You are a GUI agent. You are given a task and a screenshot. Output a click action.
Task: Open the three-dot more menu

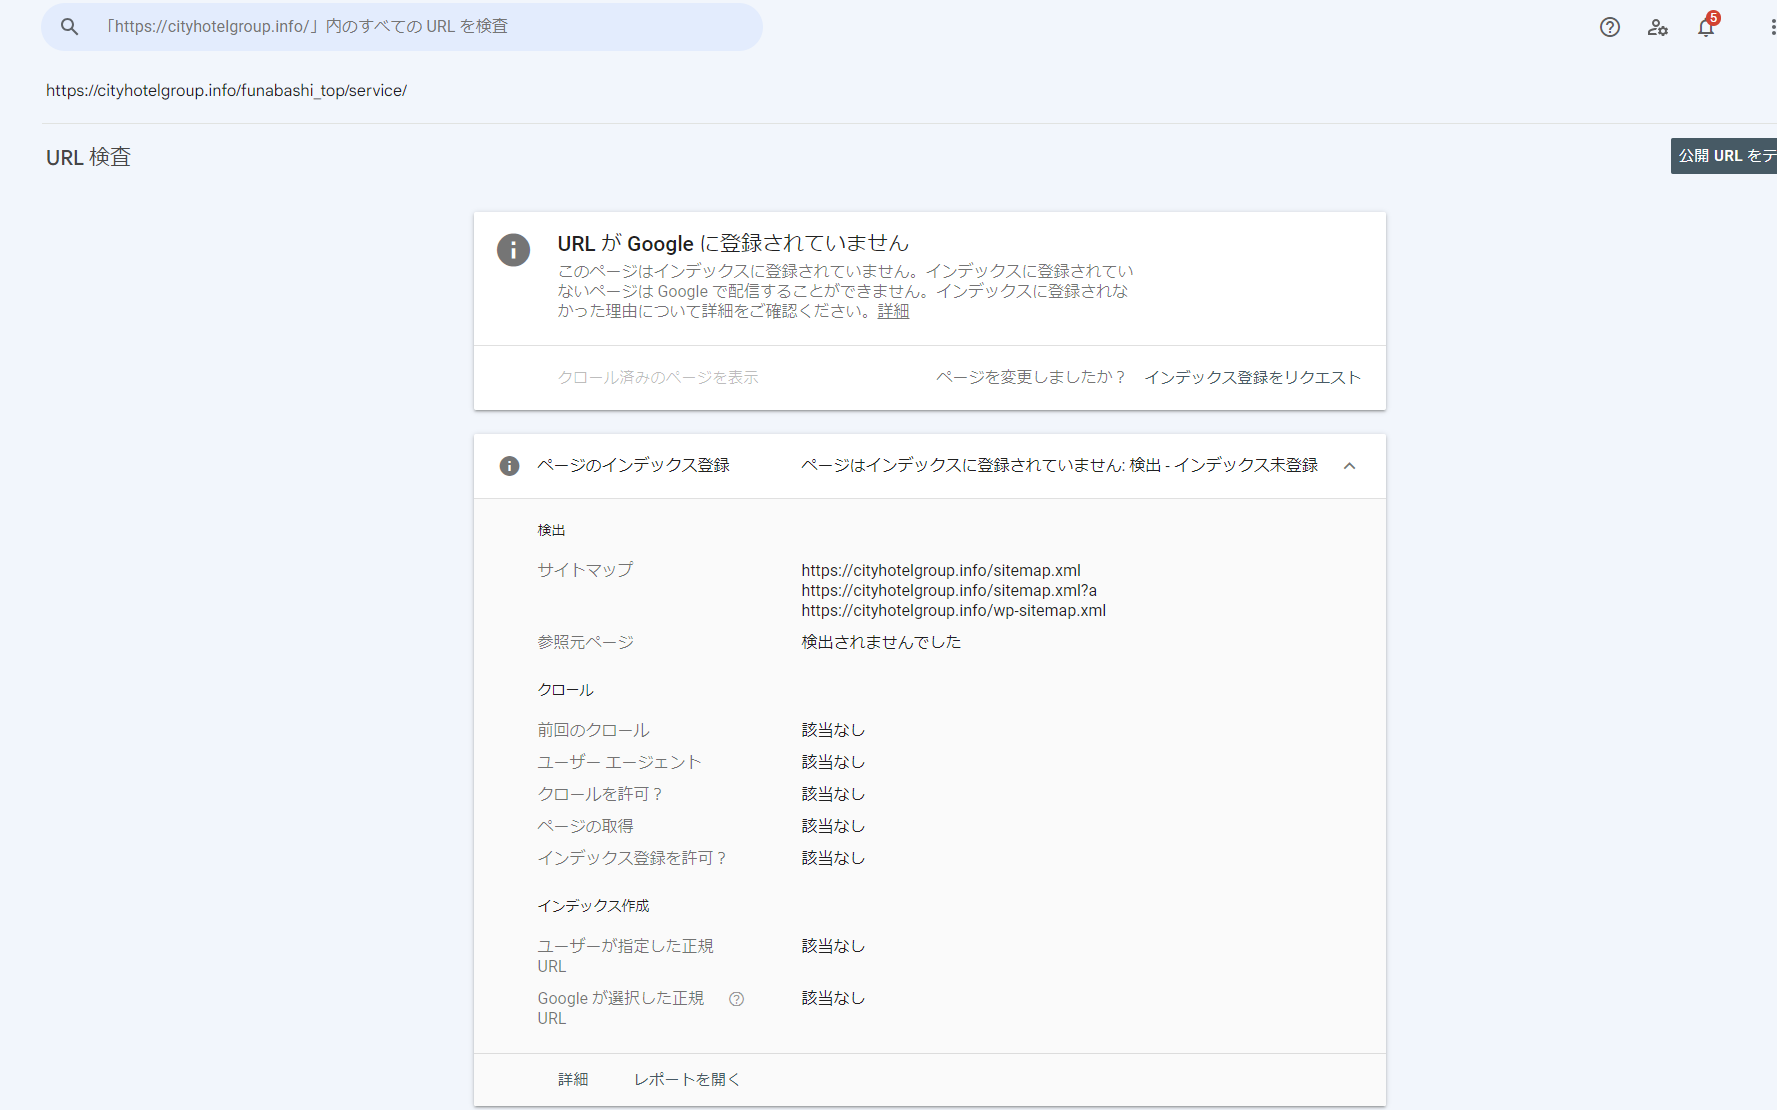click(x=1771, y=27)
